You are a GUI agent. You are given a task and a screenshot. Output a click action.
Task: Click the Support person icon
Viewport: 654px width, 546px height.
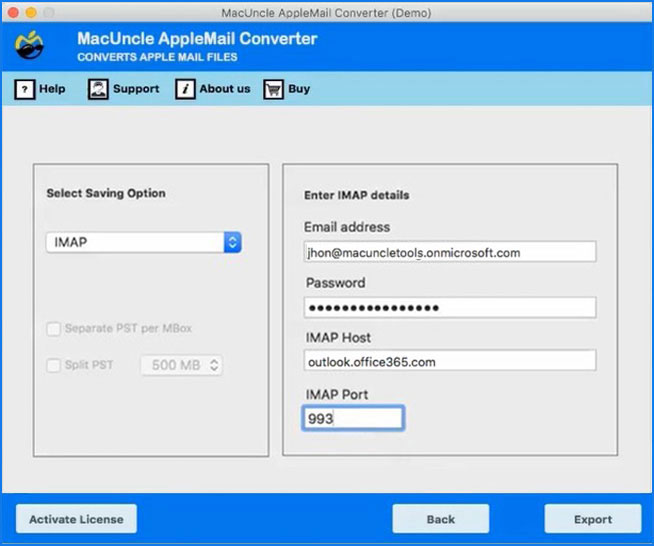click(x=98, y=89)
